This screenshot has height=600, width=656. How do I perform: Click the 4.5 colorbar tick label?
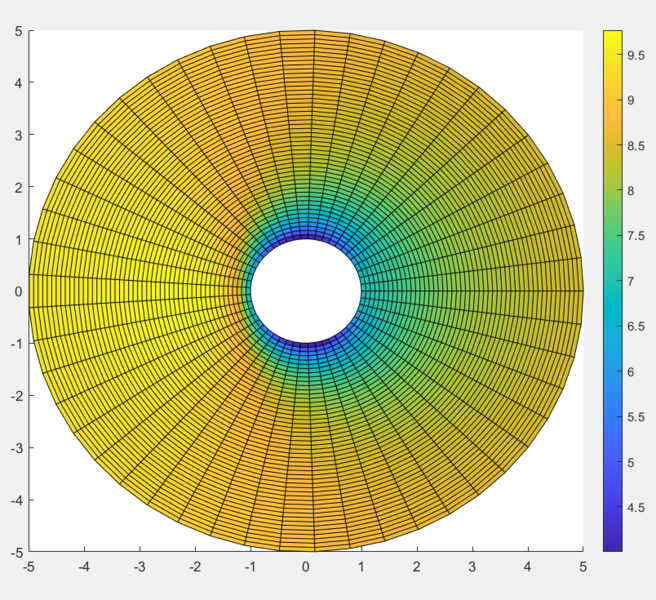pos(635,508)
